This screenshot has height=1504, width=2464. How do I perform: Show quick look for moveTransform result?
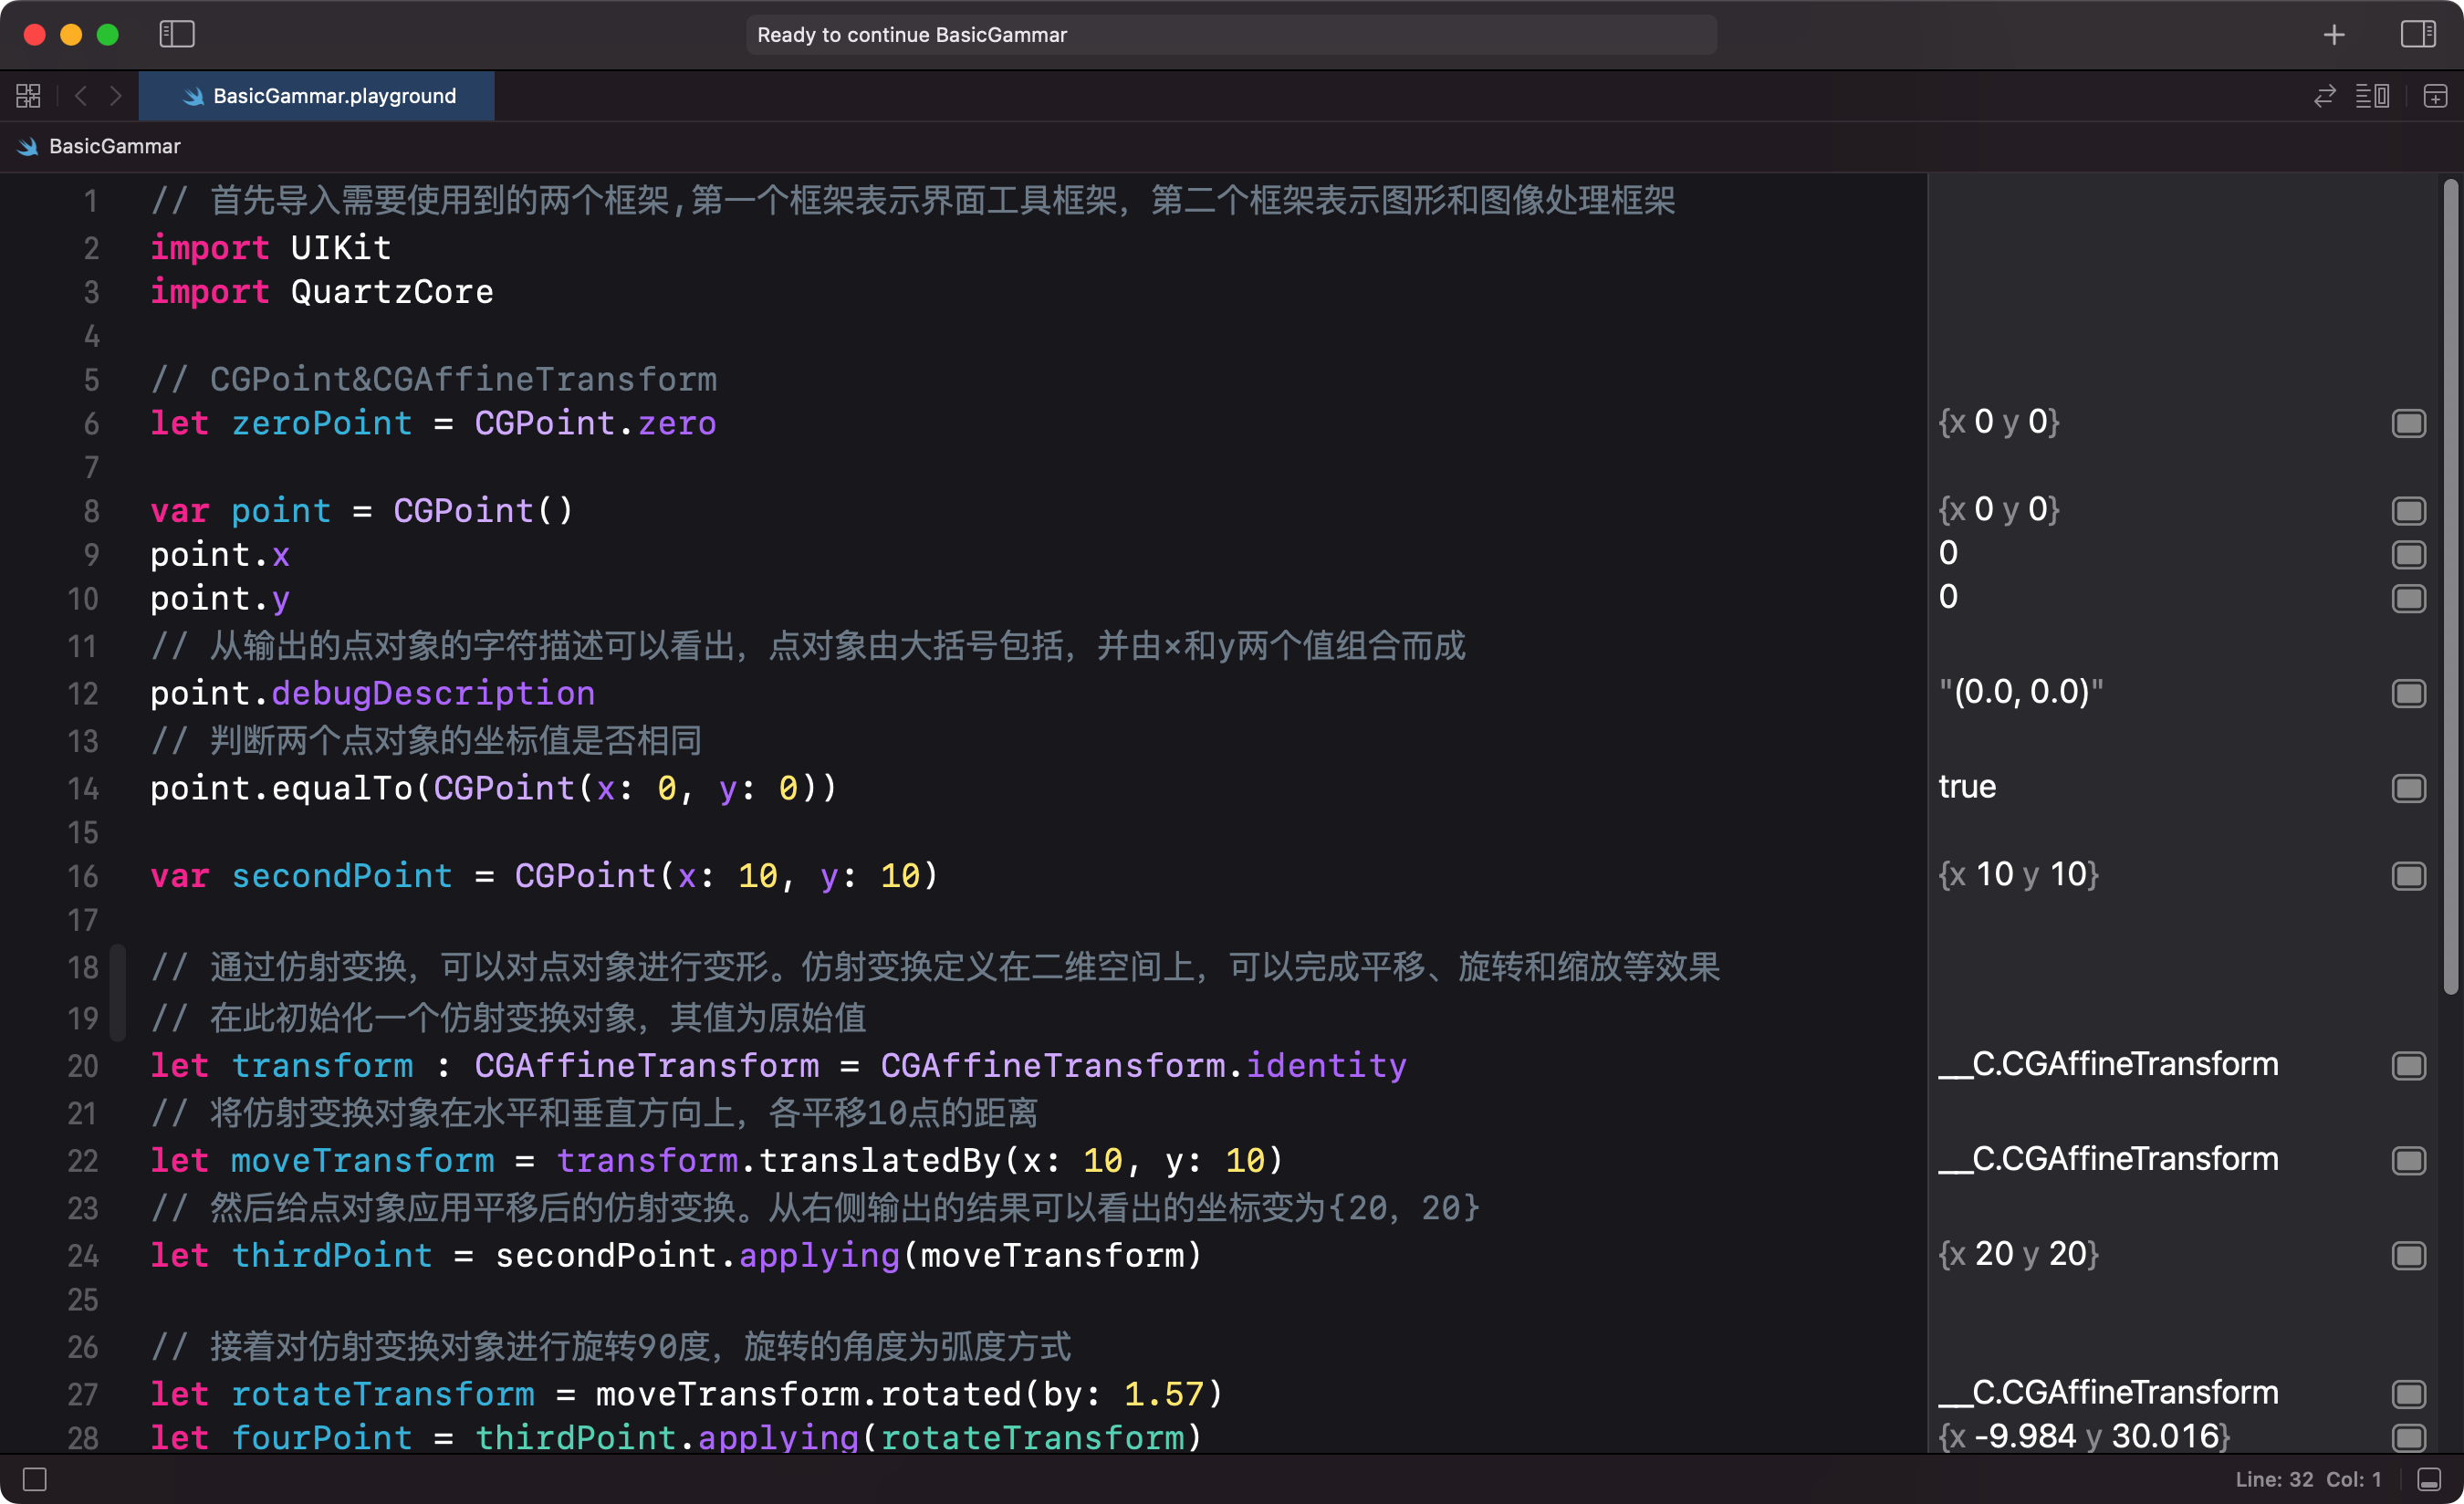pyautogui.click(x=2408, y=1161)
